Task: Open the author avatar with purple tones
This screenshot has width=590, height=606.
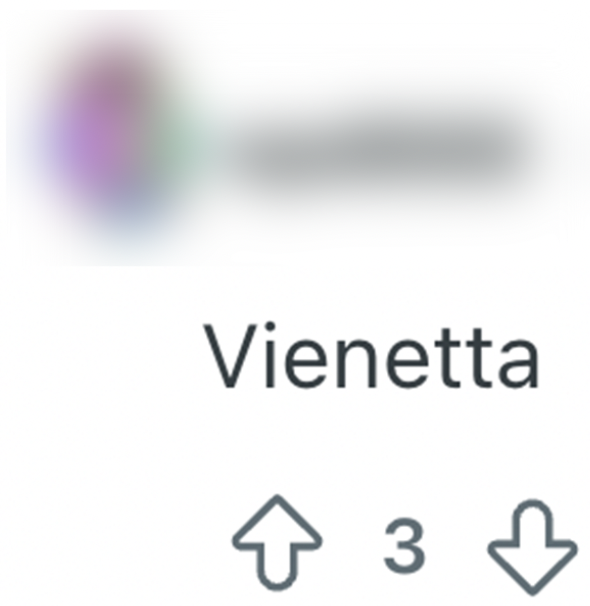Action: coord(116,141)
